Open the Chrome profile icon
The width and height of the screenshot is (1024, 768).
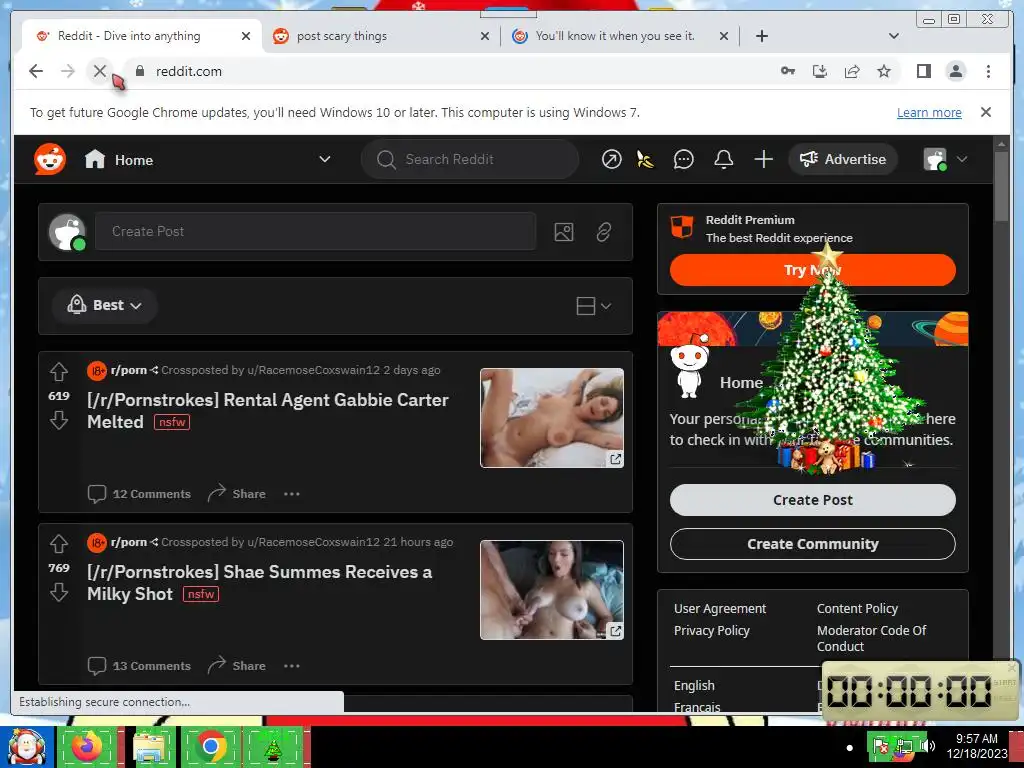(x=955, y=71)
